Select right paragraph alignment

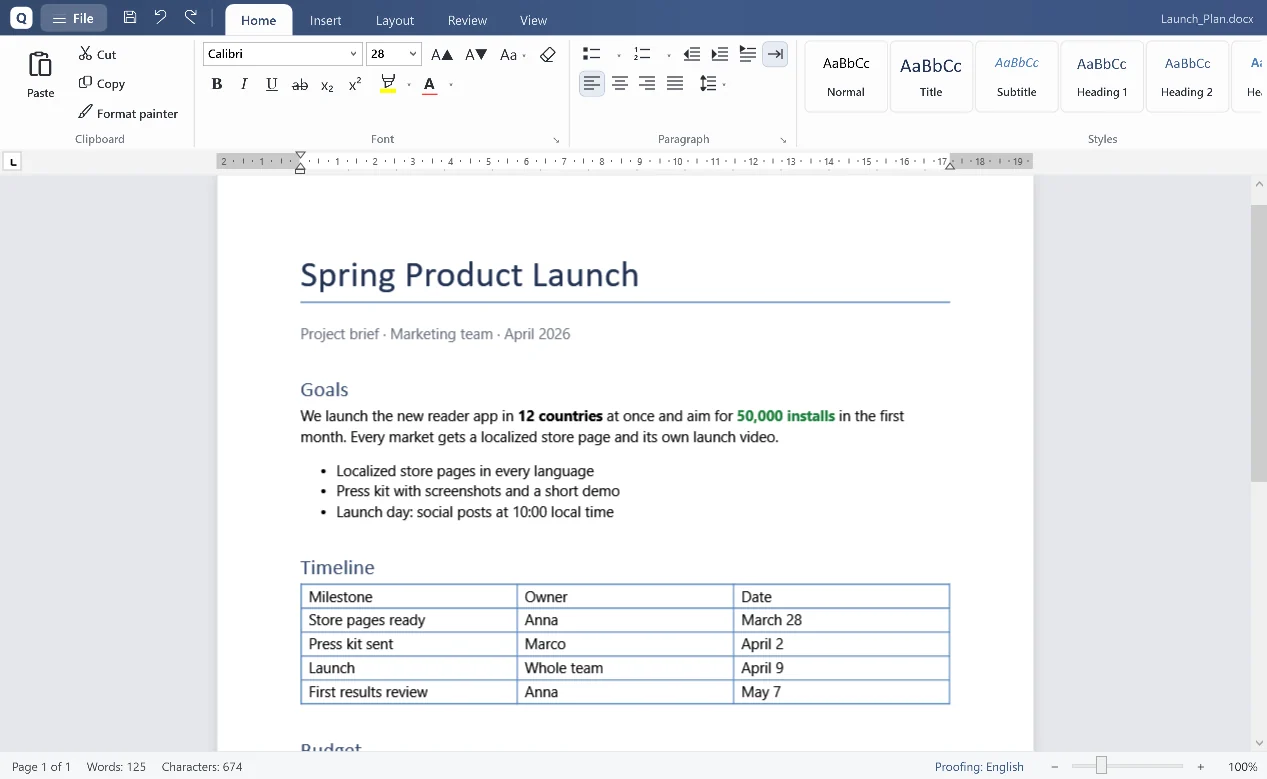647,84
